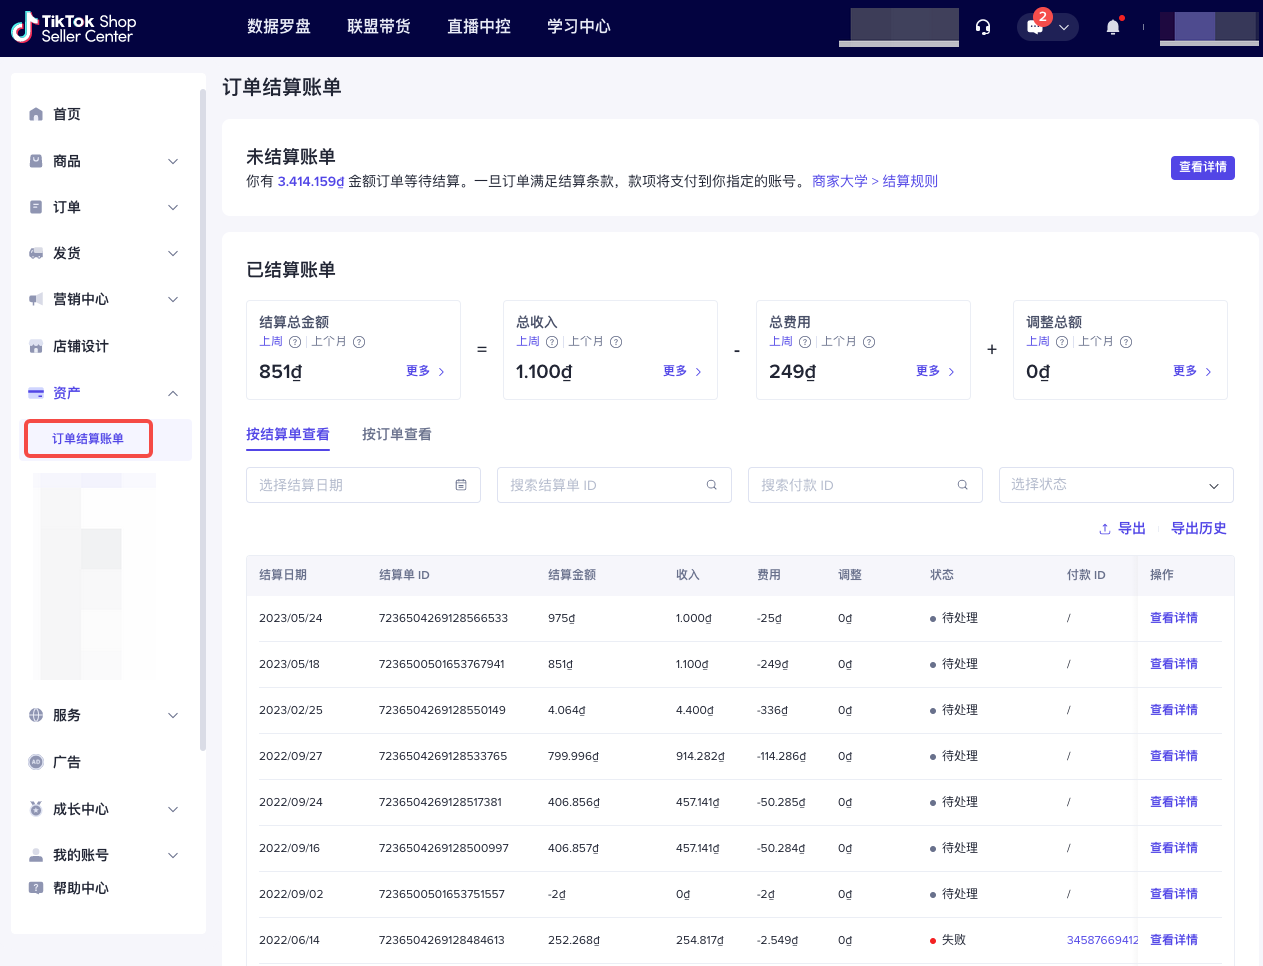This screenshot has height=966, width=1263.
Task: Click the TikTok Shop Seller Center logo
Action: point(74,27)
